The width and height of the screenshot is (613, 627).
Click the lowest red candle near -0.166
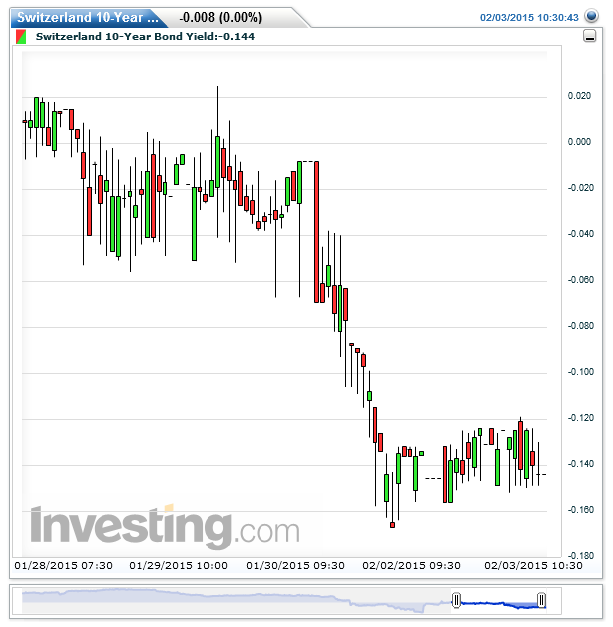pos(392,525)
